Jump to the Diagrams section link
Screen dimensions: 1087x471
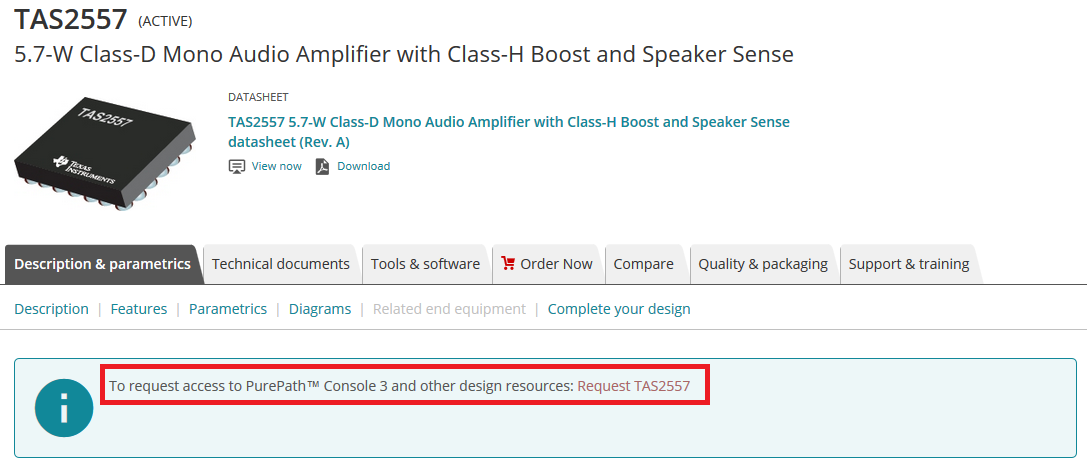pos(320,309)
